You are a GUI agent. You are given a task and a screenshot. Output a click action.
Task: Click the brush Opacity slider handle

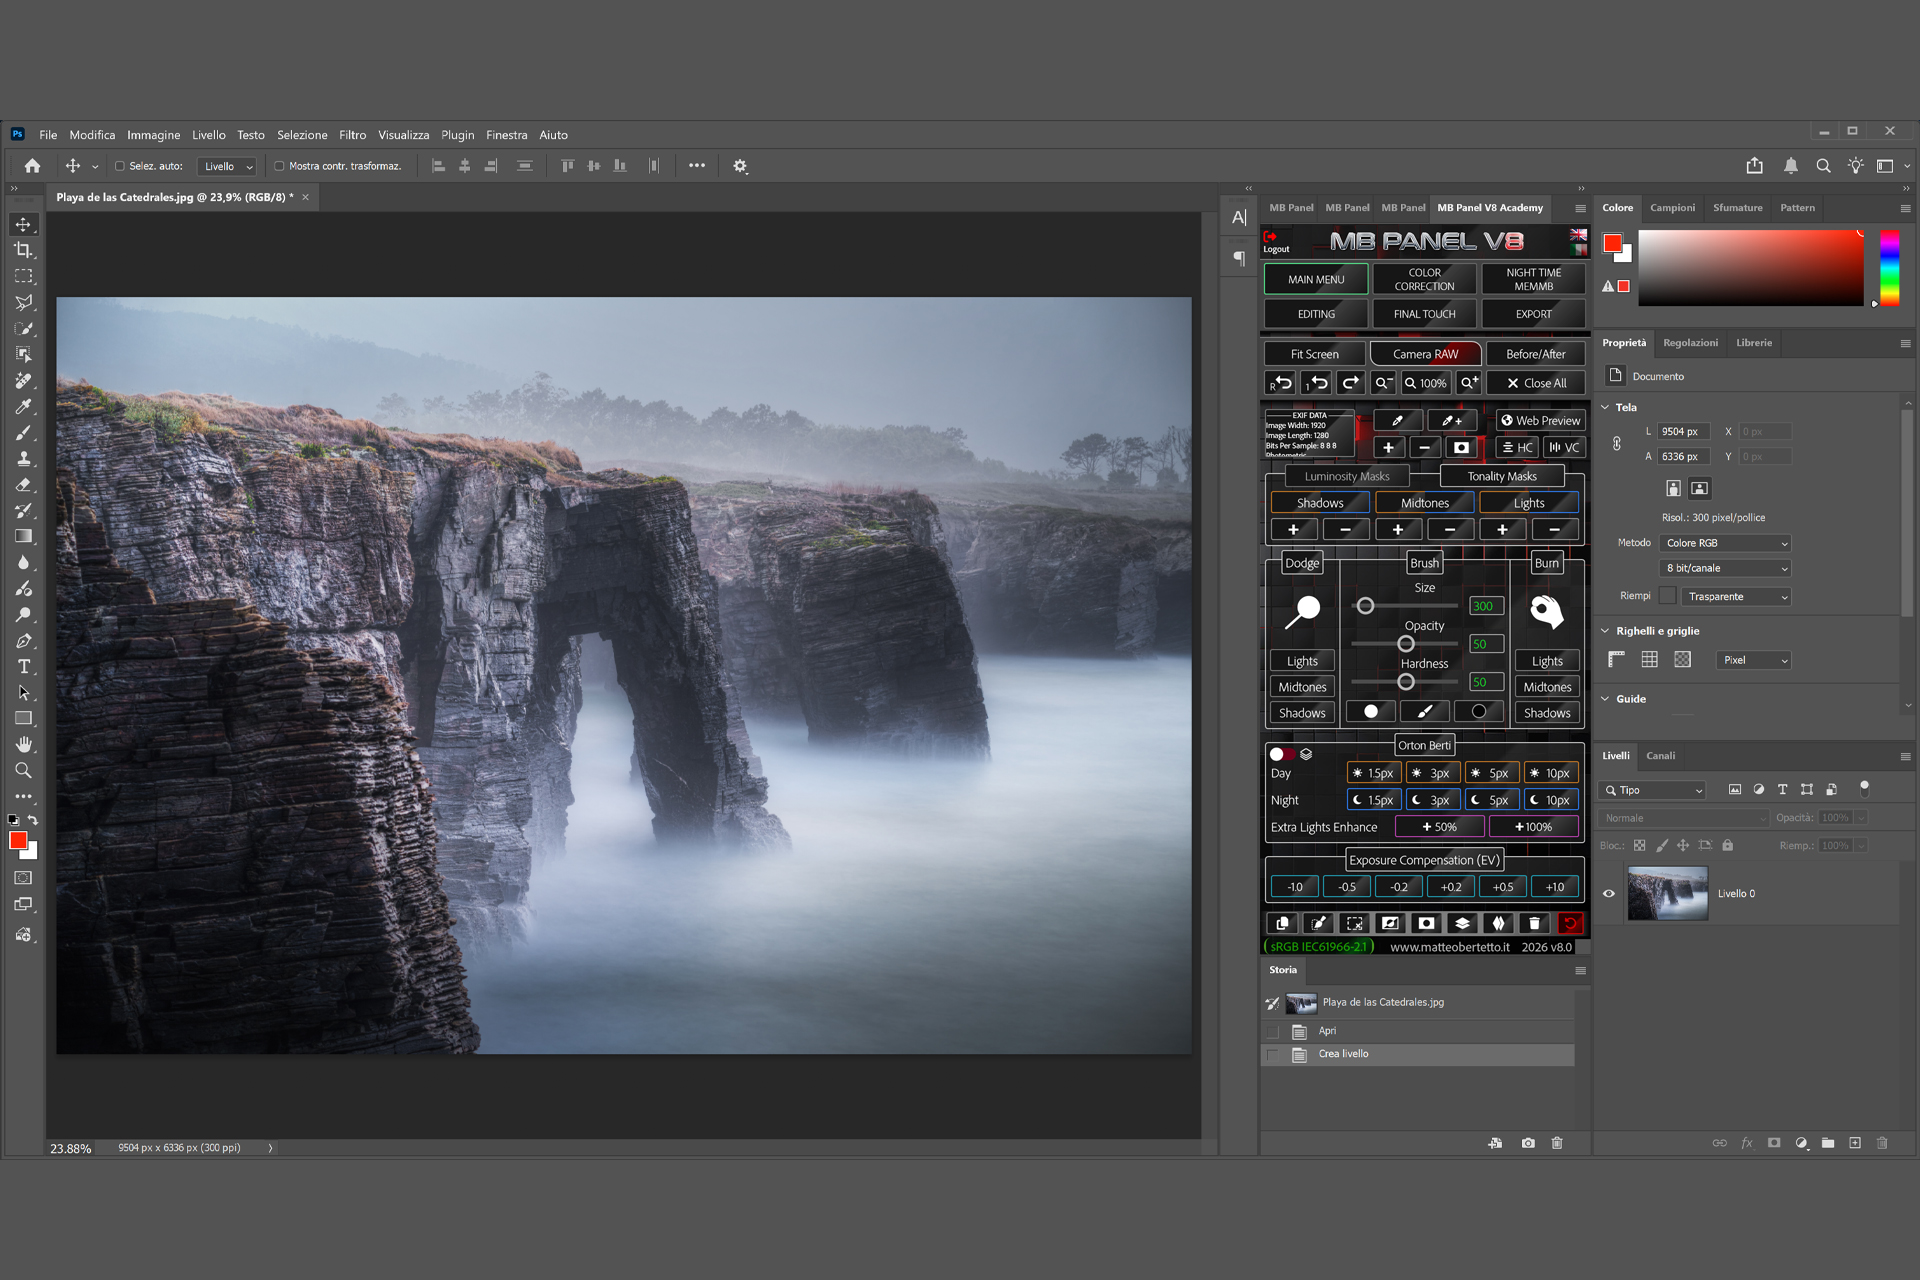[x=1406, y=644]
